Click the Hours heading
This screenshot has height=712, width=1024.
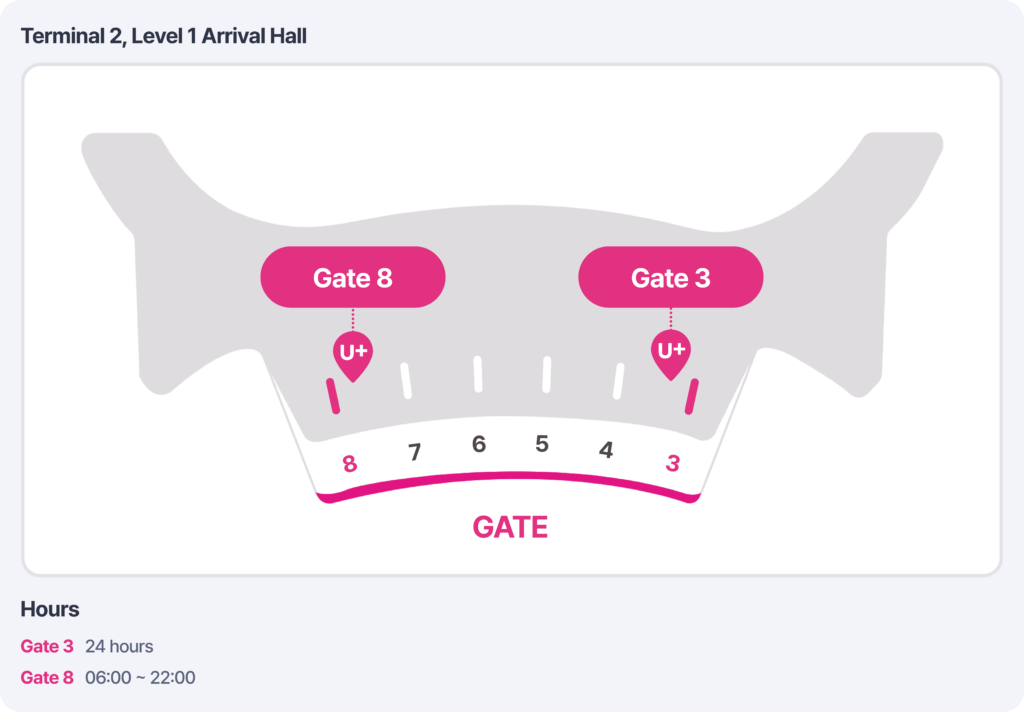pyautogui.click(x=50, y=609)
